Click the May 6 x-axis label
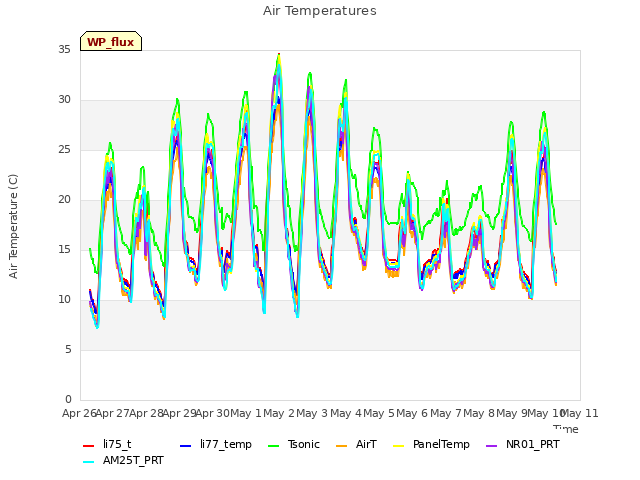The width and height of the screenshot is (640, 480). tap(412, 413)
